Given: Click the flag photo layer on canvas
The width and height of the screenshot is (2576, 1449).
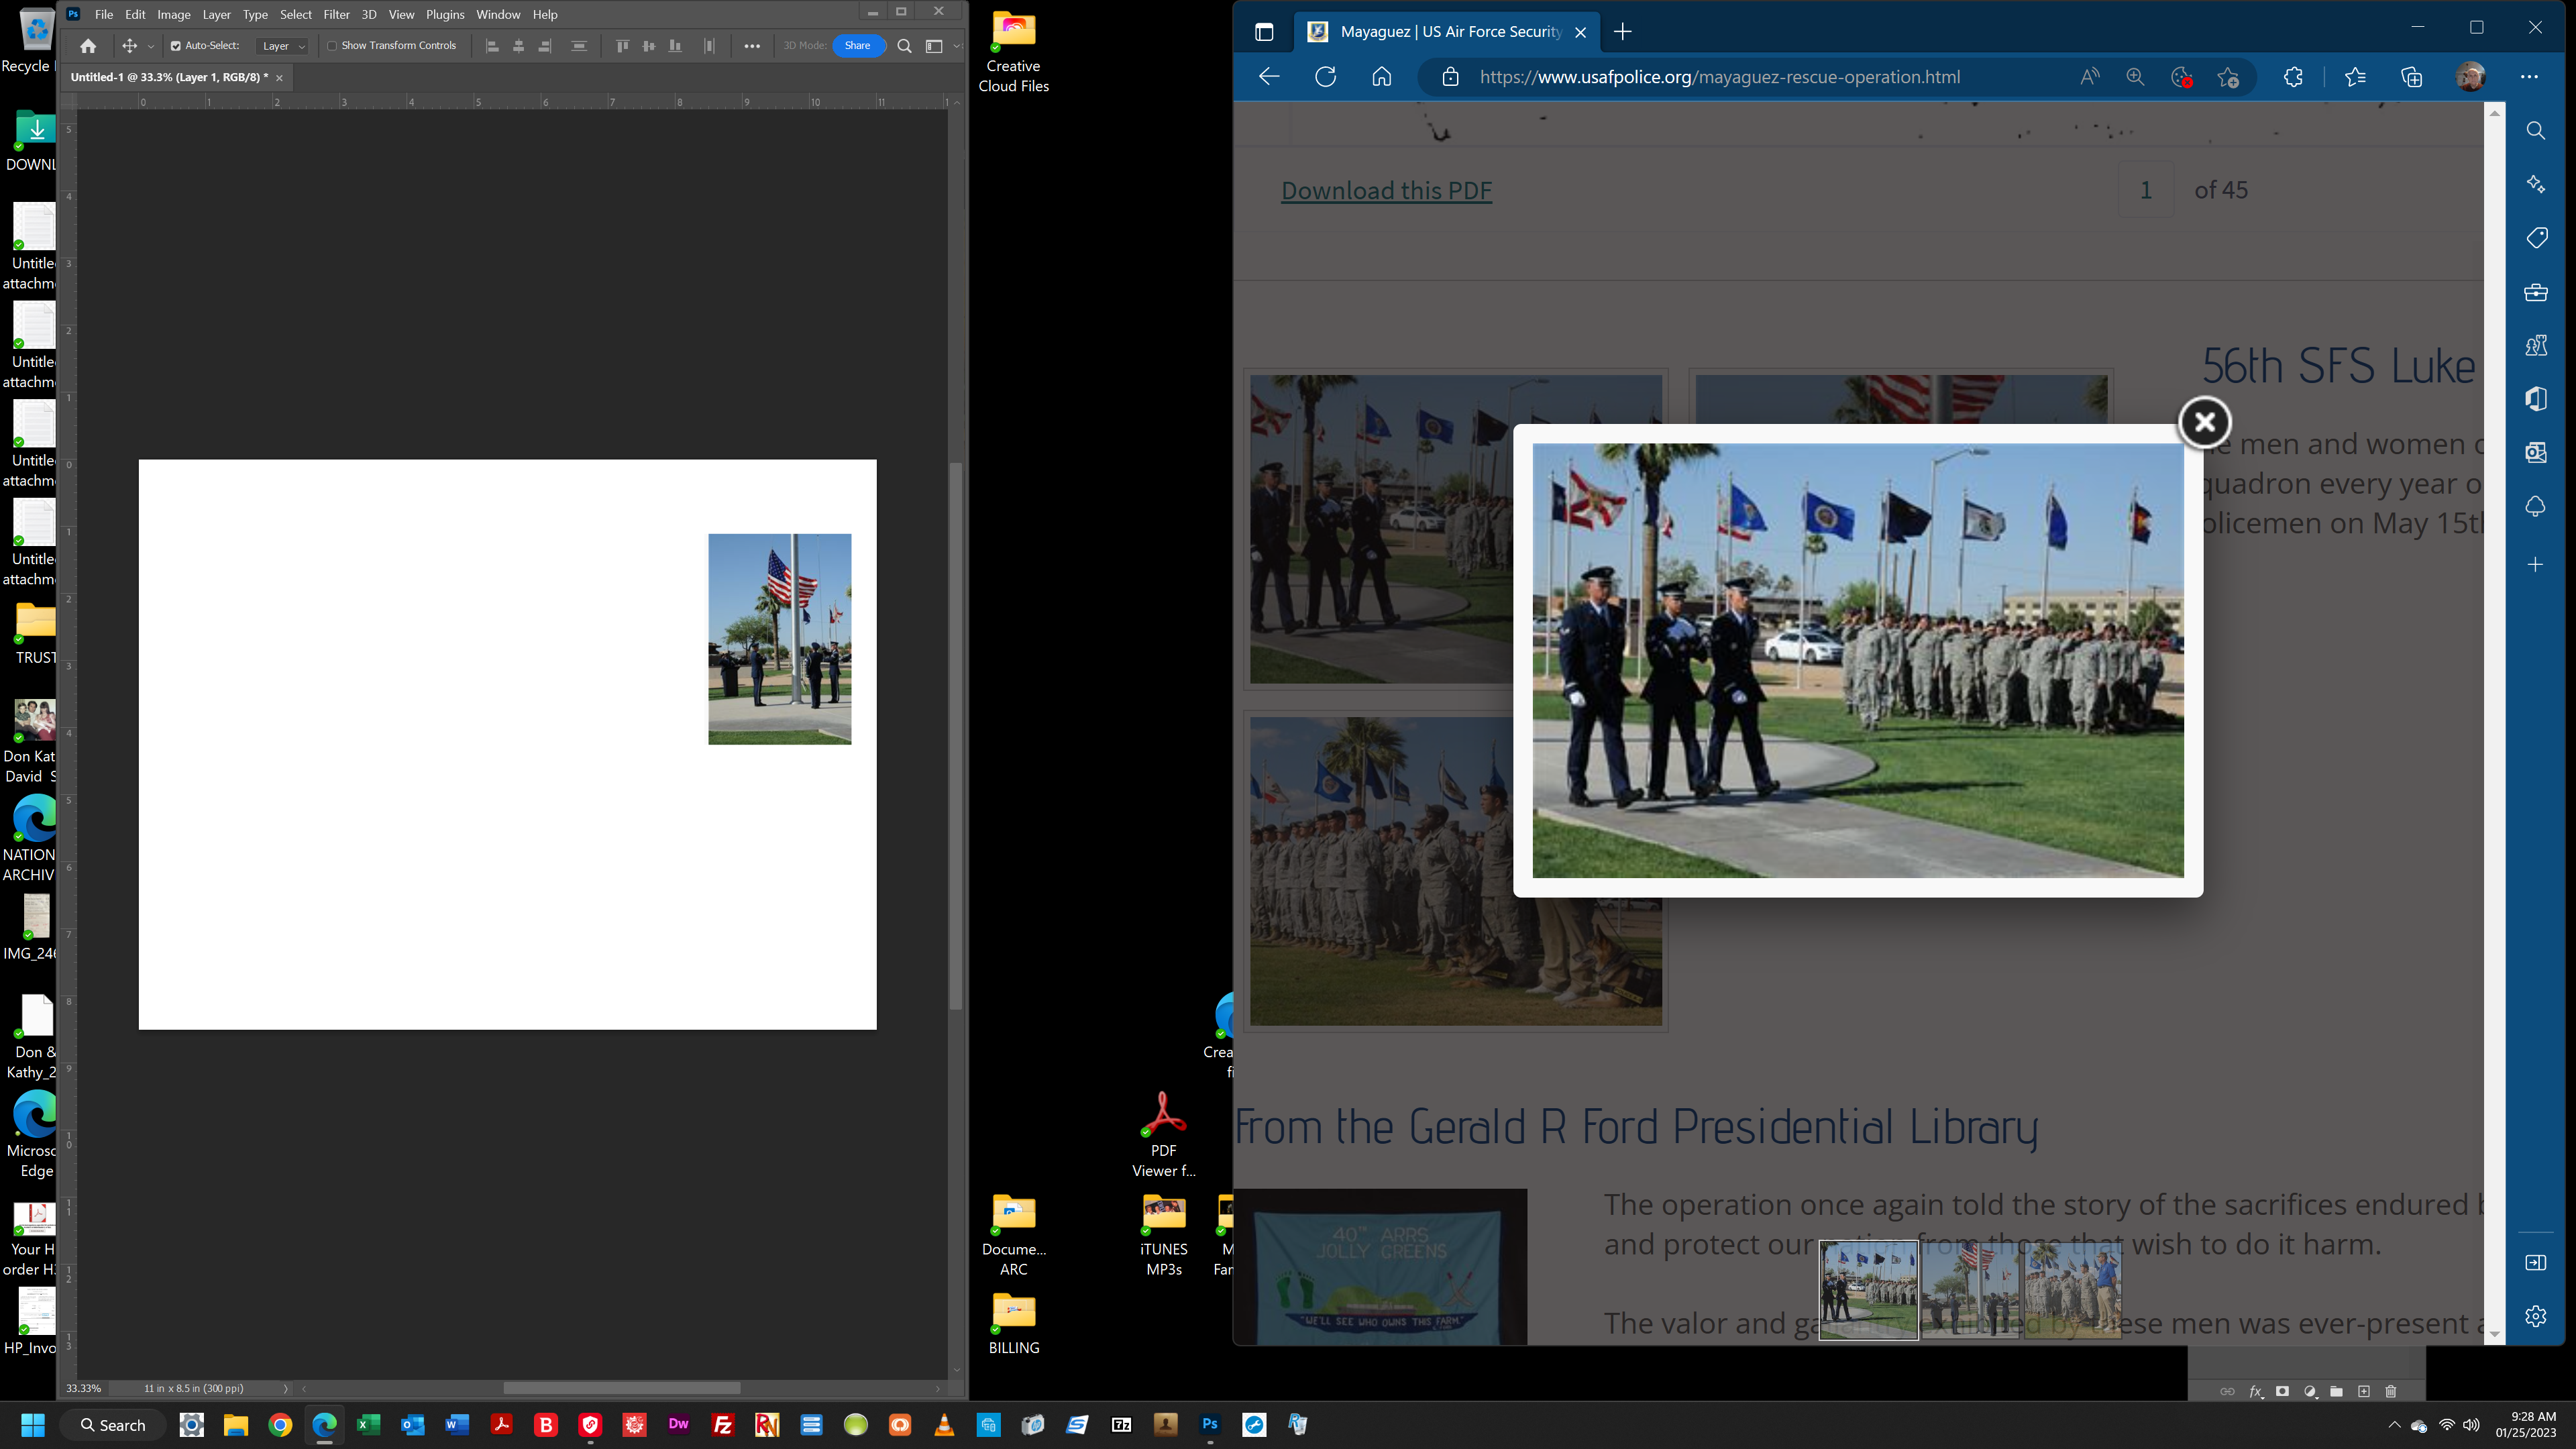Looking at the screenshot, I should [780, 639].
